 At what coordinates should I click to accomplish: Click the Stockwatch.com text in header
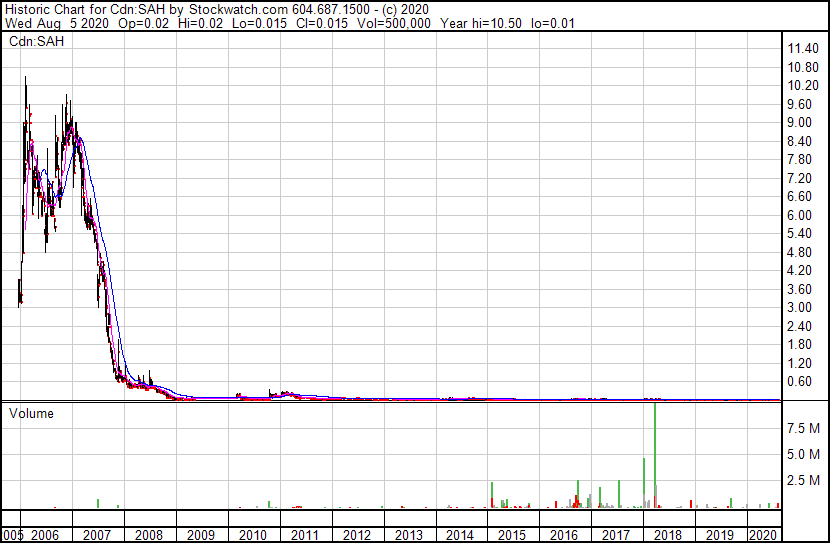239,10
